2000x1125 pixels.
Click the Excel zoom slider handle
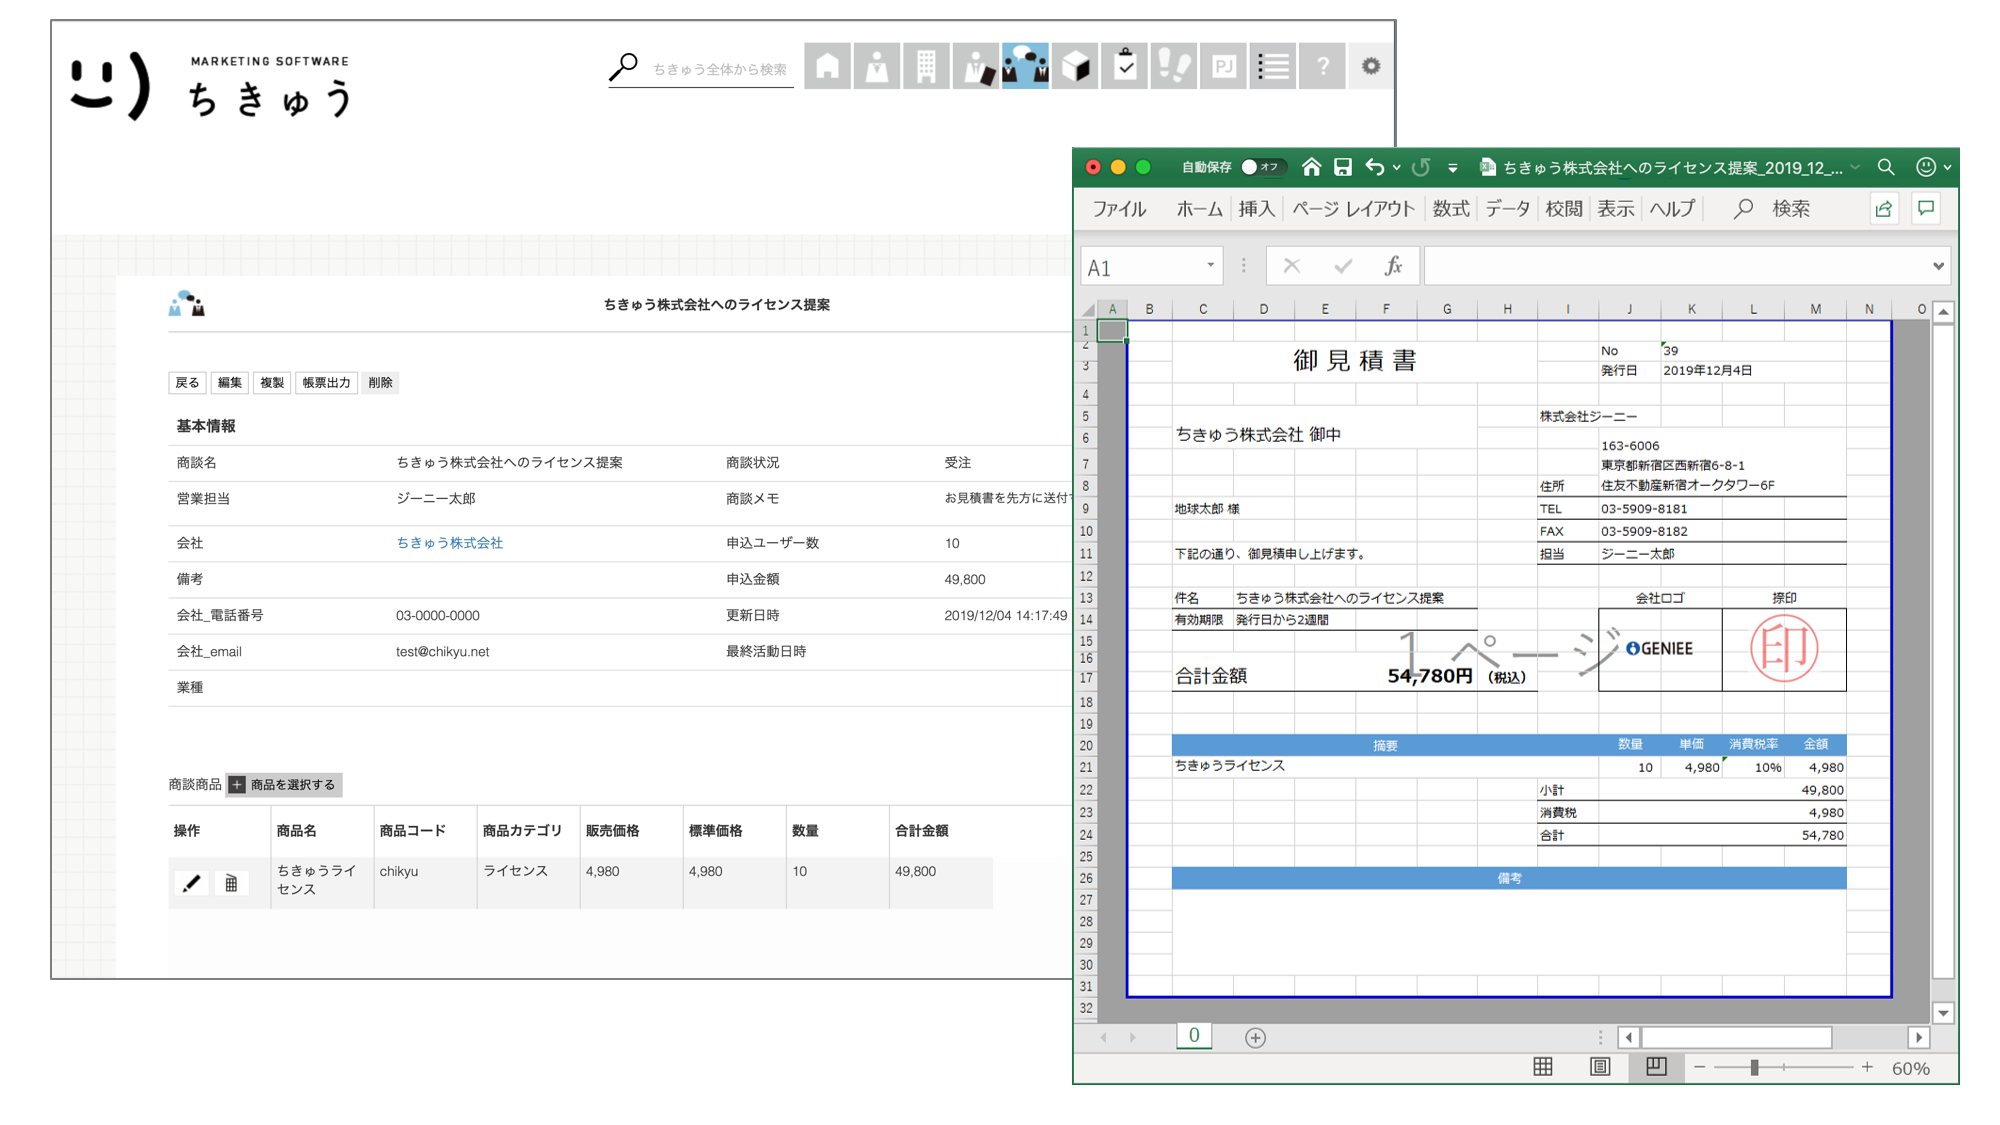coord(1754,1068)
